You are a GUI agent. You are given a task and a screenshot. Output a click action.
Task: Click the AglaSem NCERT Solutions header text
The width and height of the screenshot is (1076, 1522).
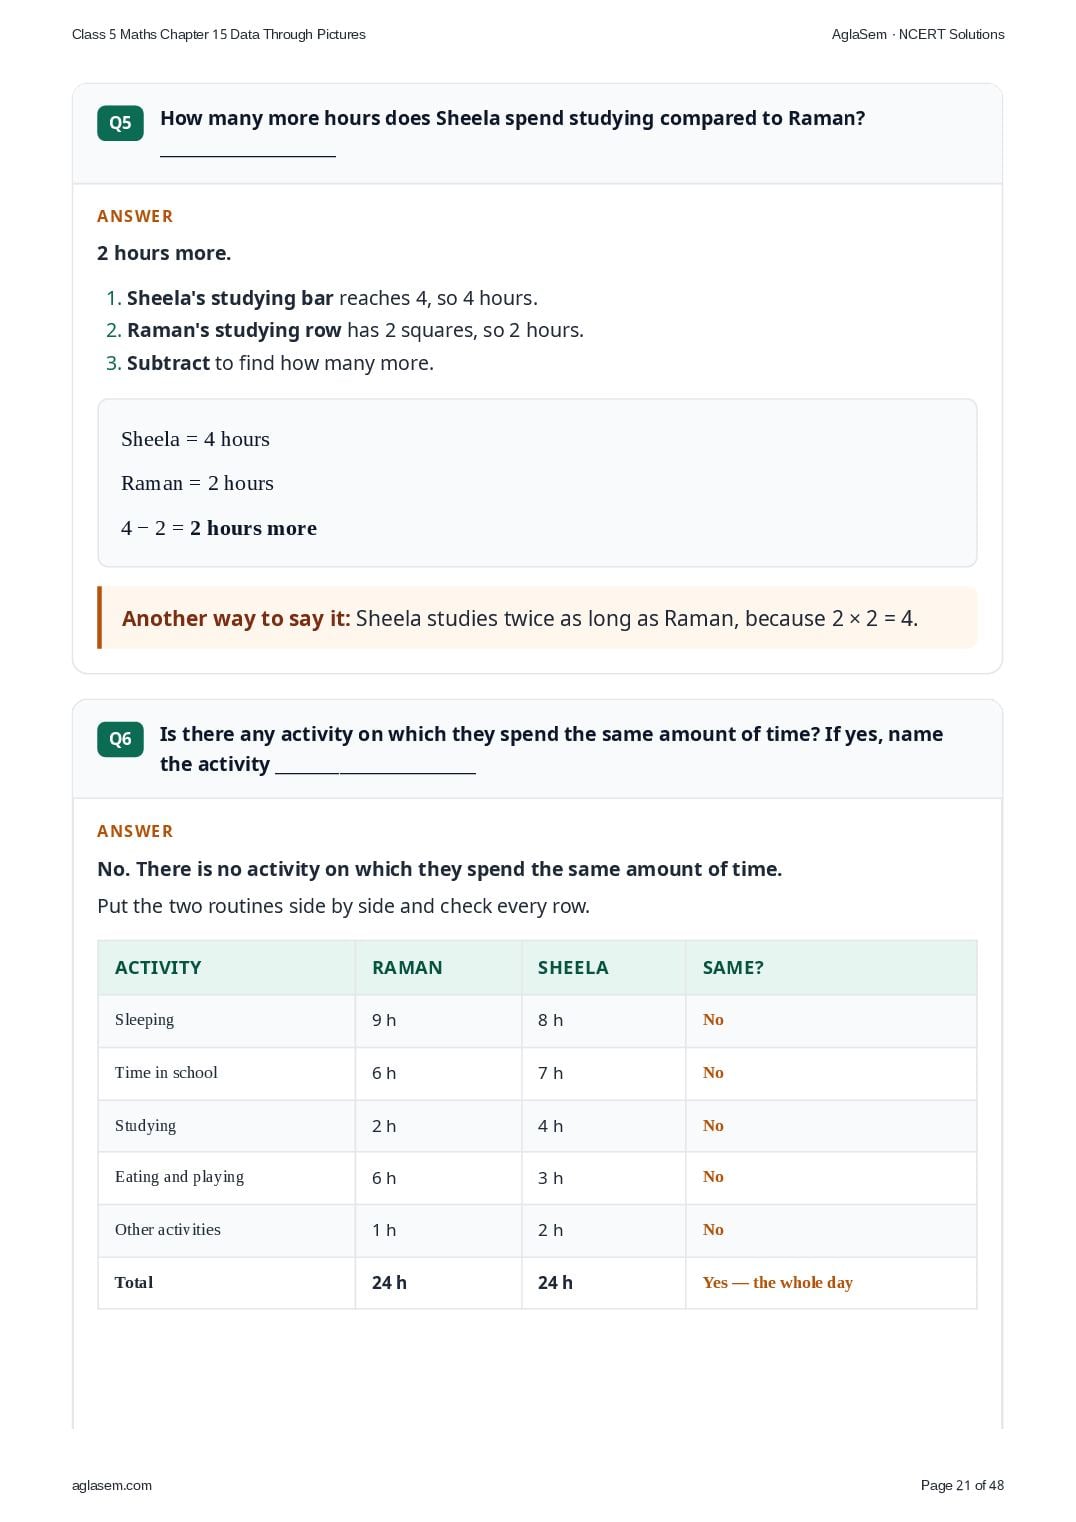[x=918, y=34]
